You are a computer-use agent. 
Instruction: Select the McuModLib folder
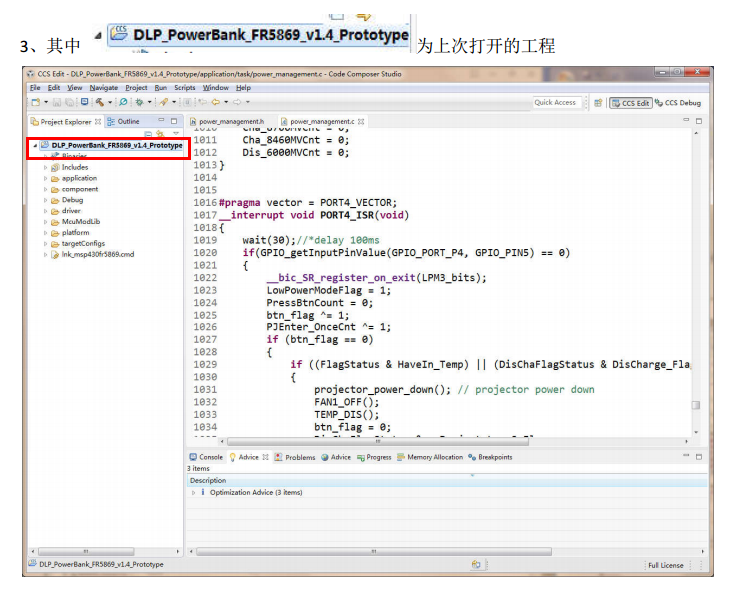(76, 222)
